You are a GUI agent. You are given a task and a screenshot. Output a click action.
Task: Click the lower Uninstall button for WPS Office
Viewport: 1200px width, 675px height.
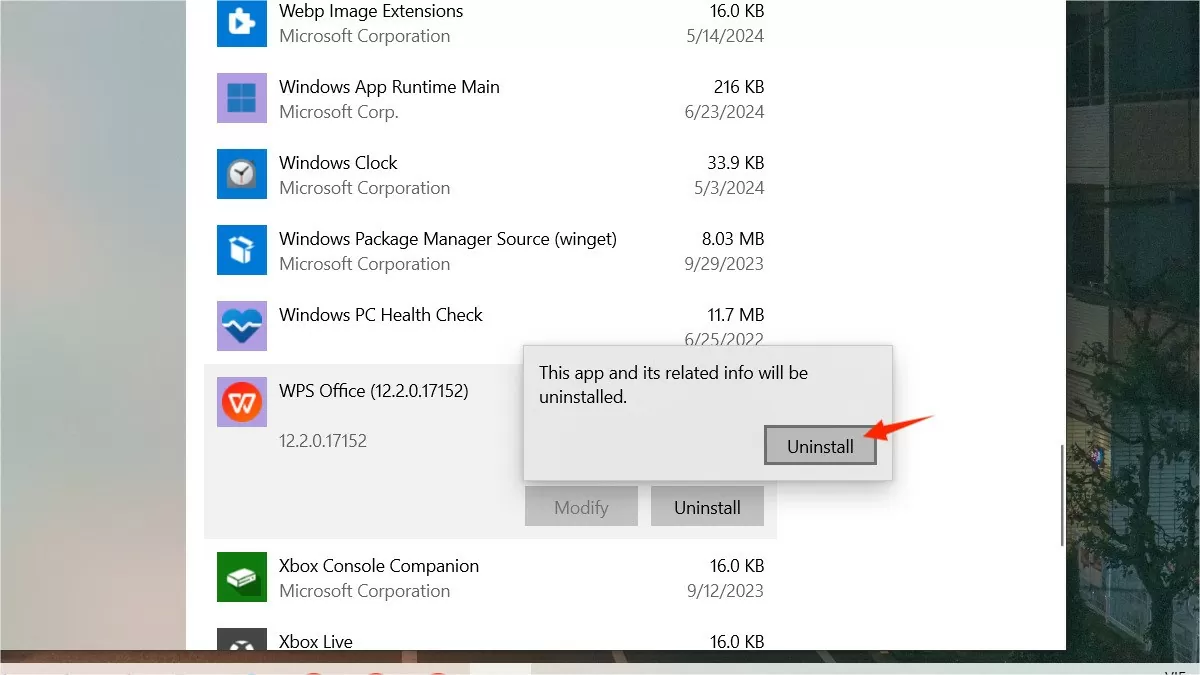tap(707, 506)
